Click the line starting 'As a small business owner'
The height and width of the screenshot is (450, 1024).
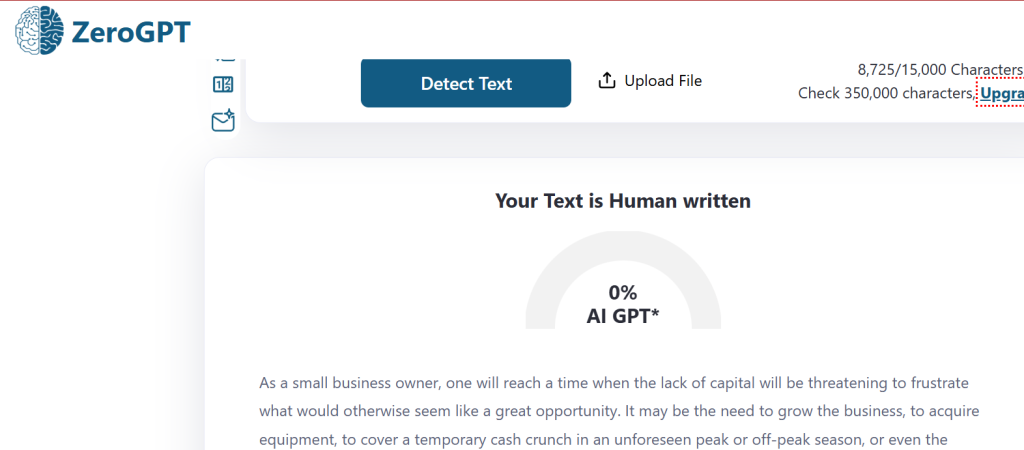615,383
